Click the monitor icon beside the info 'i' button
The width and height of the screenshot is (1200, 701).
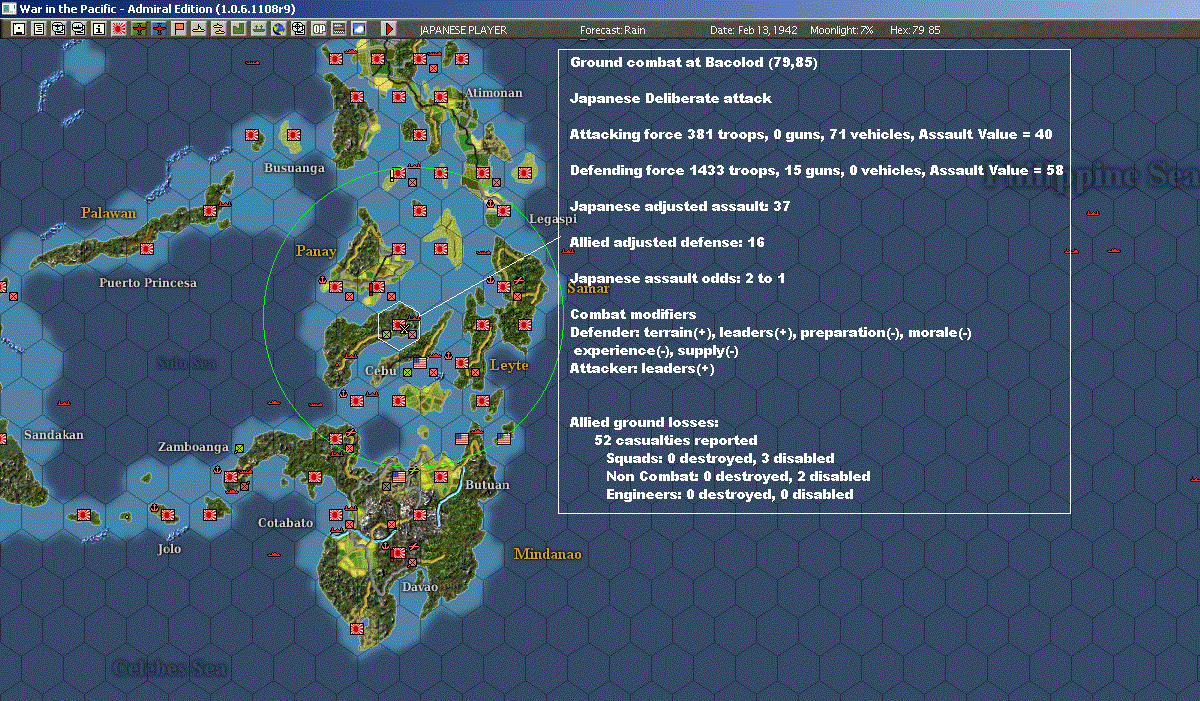pos(79,29)
